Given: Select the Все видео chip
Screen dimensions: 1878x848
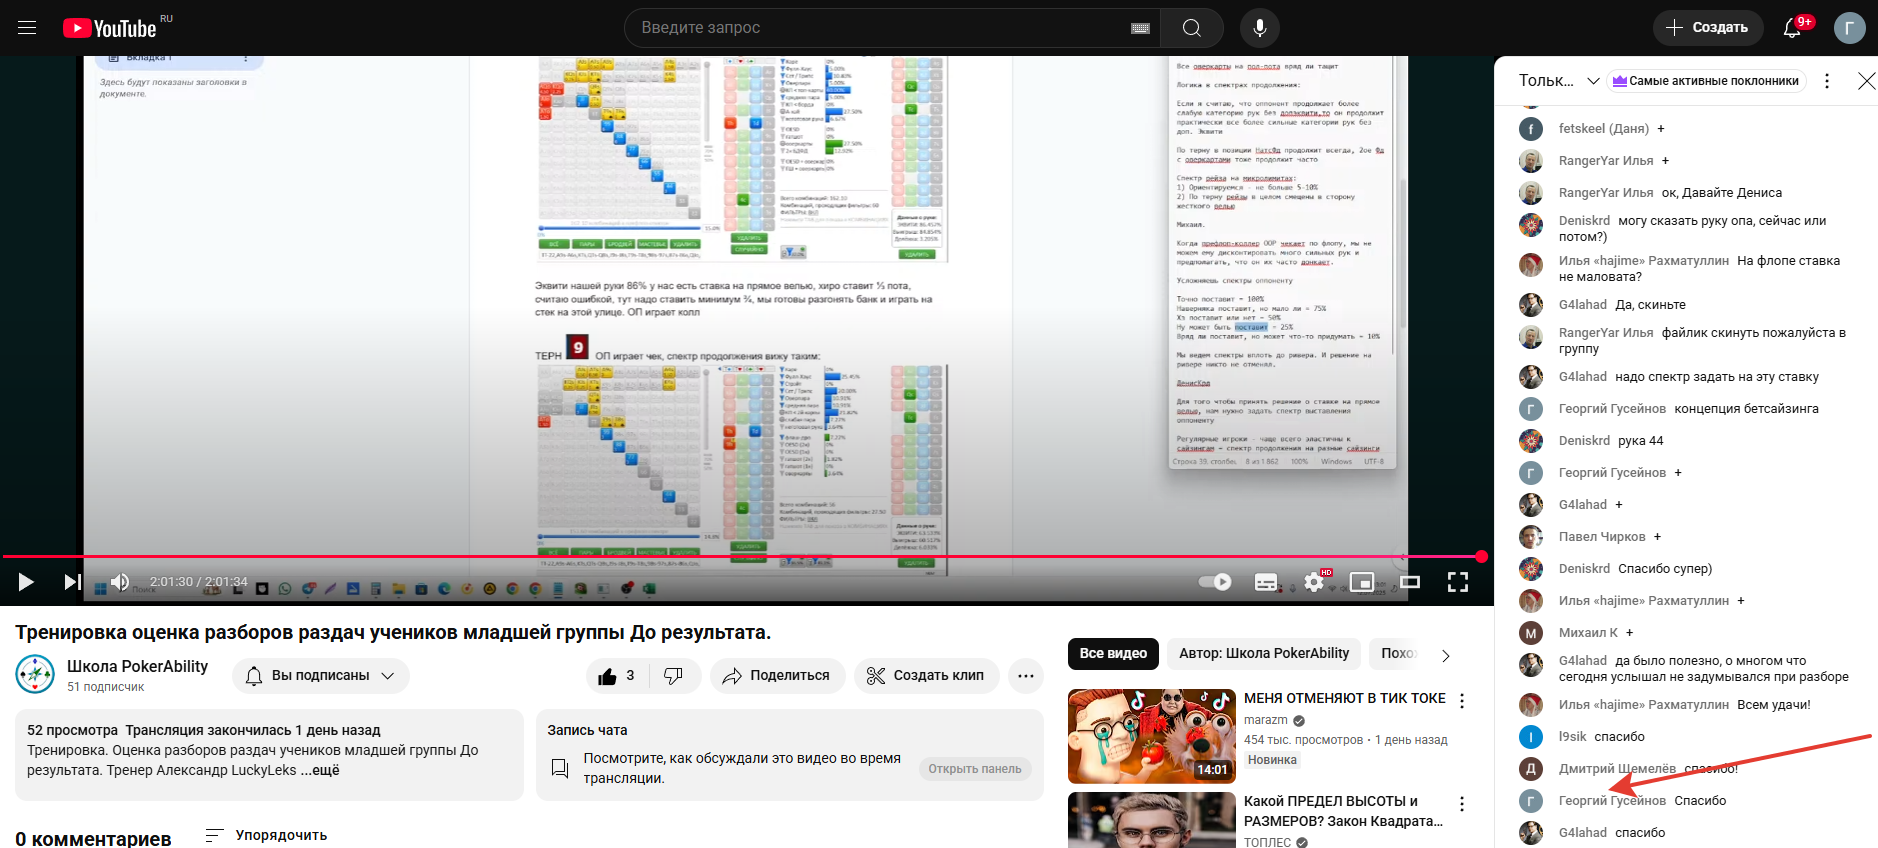Looking at the screenshot, I should 1113,654.
